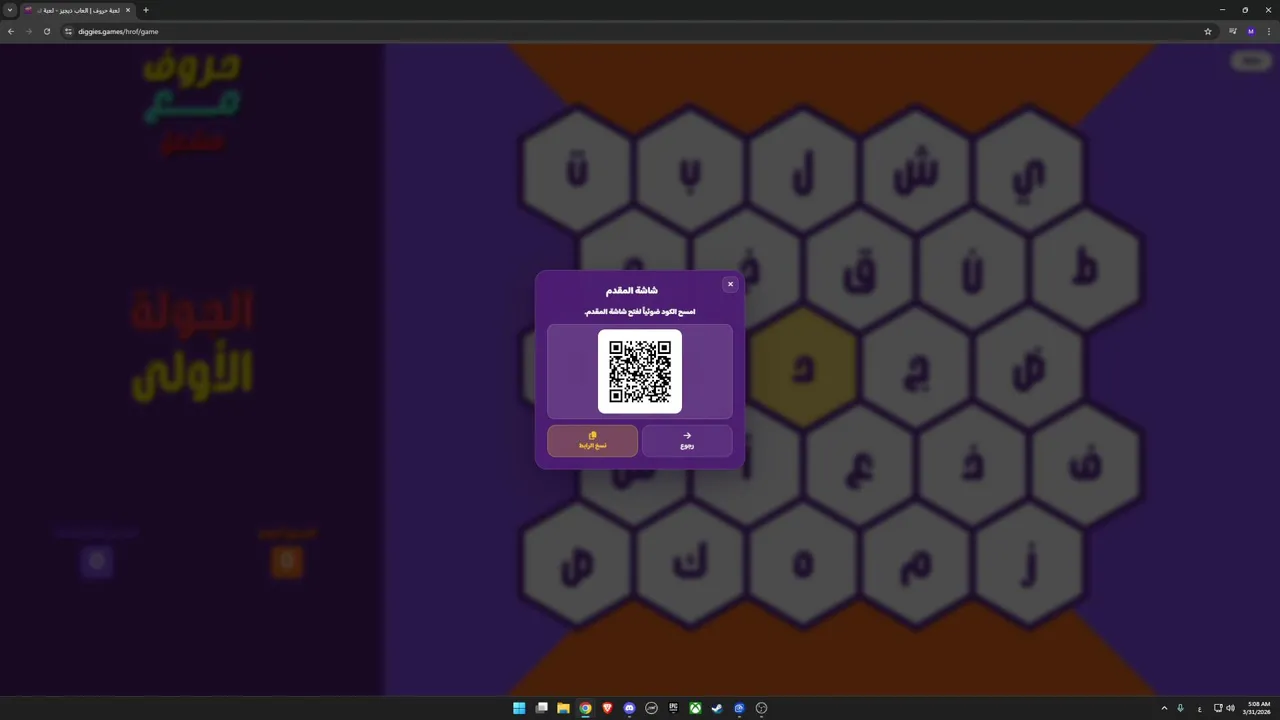
Task: Open the Chrome three-dot menu
Action: 1268,31
